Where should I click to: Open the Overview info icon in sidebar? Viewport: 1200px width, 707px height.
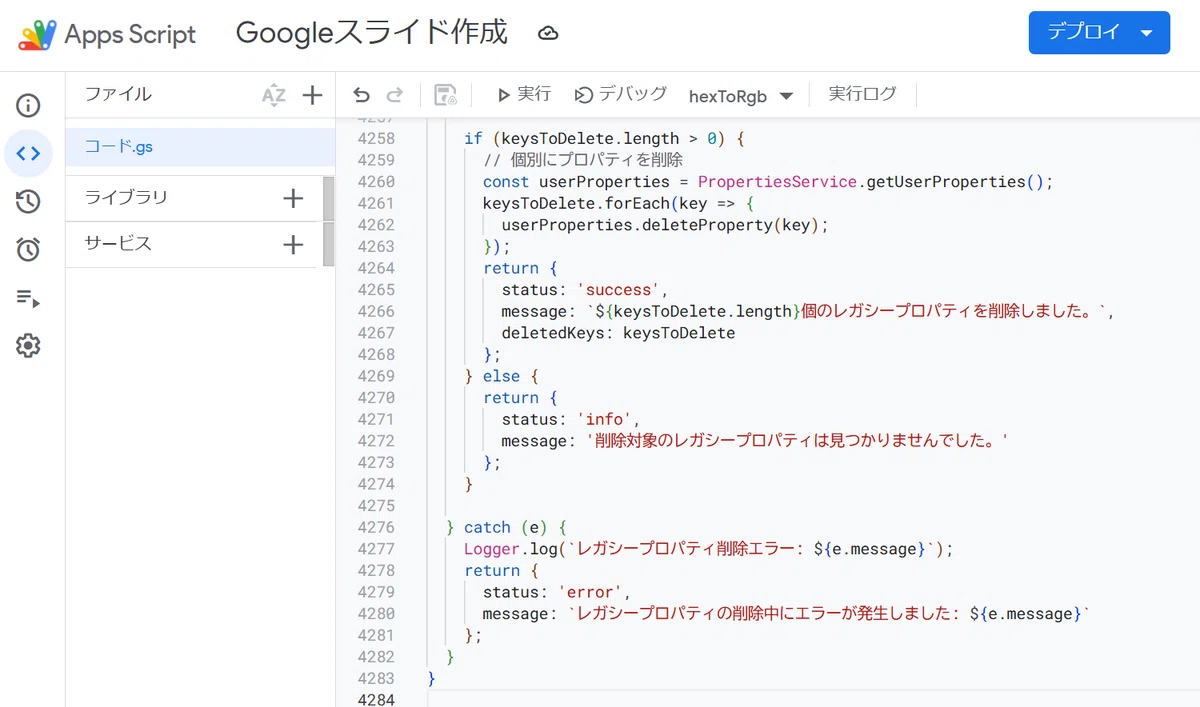click(x=28, y=105)
